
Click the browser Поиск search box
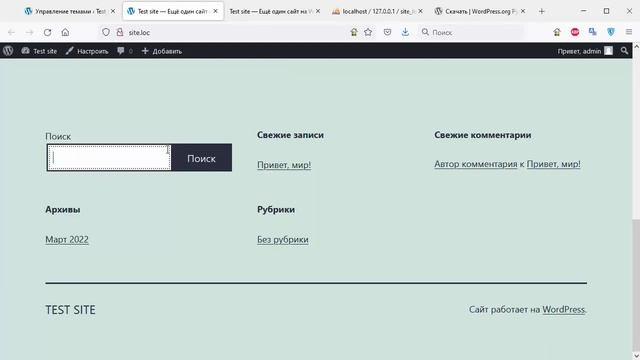(471, 32)
